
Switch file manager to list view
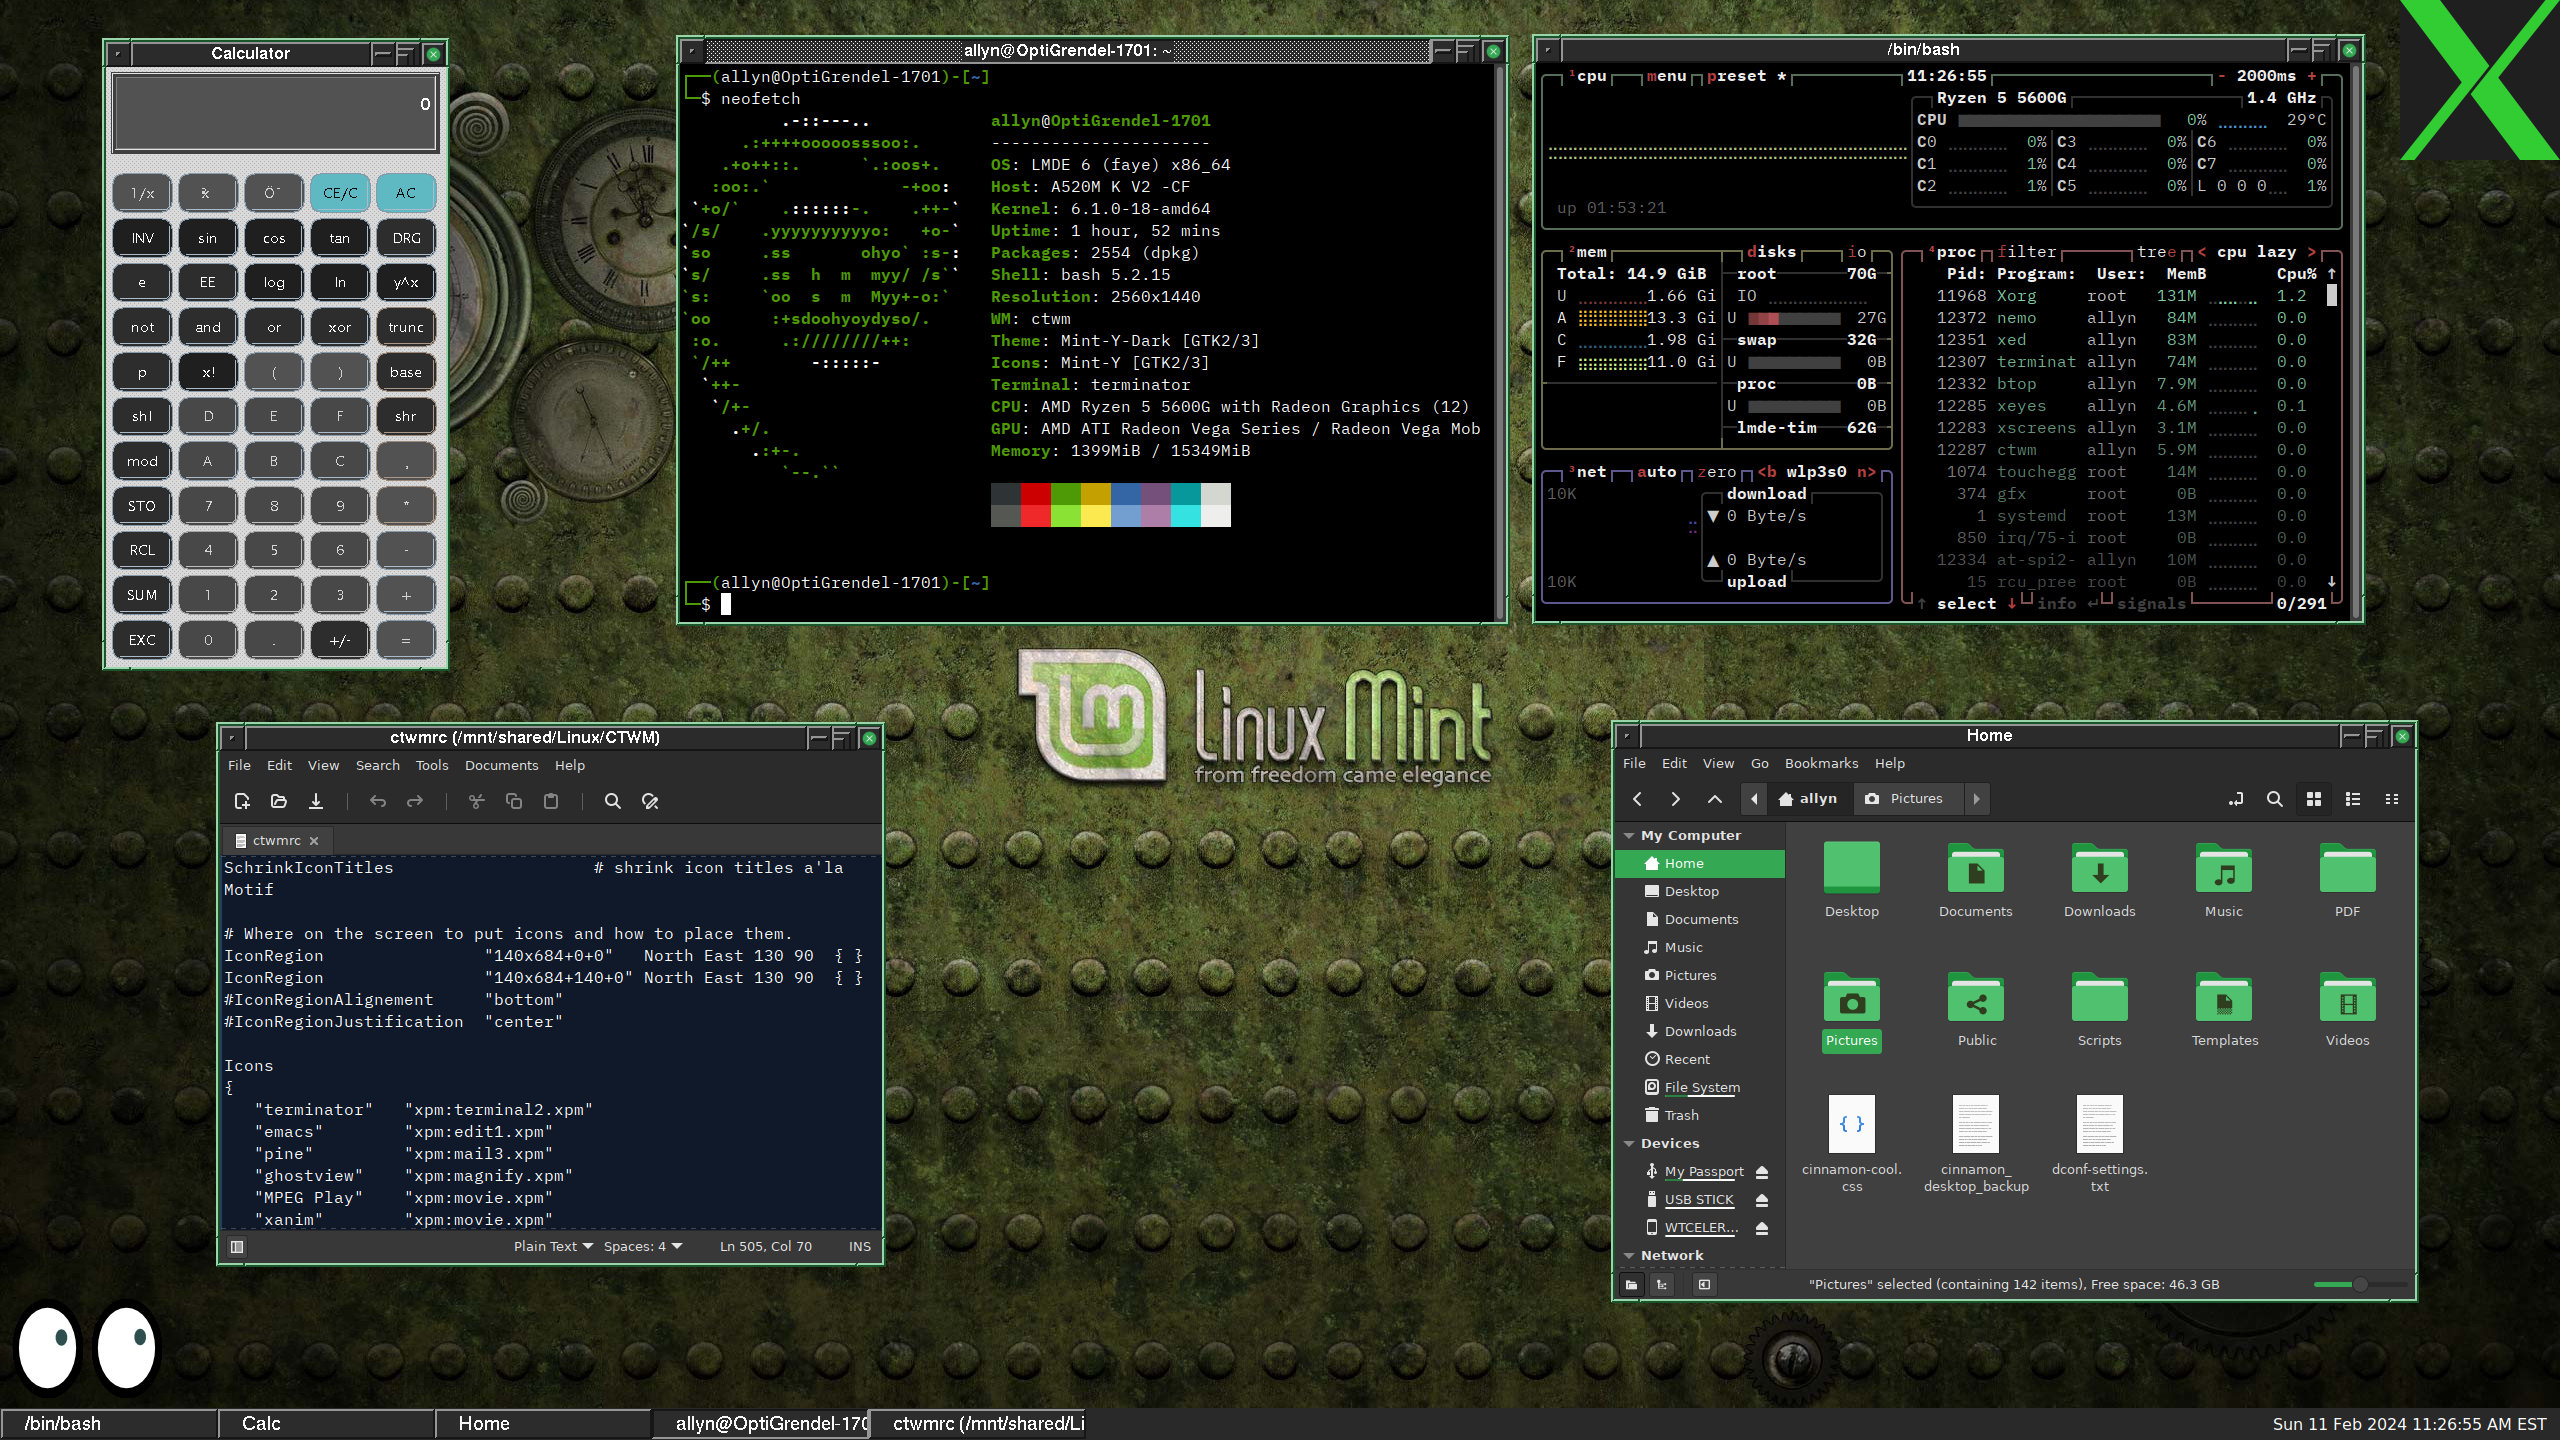2353,799
